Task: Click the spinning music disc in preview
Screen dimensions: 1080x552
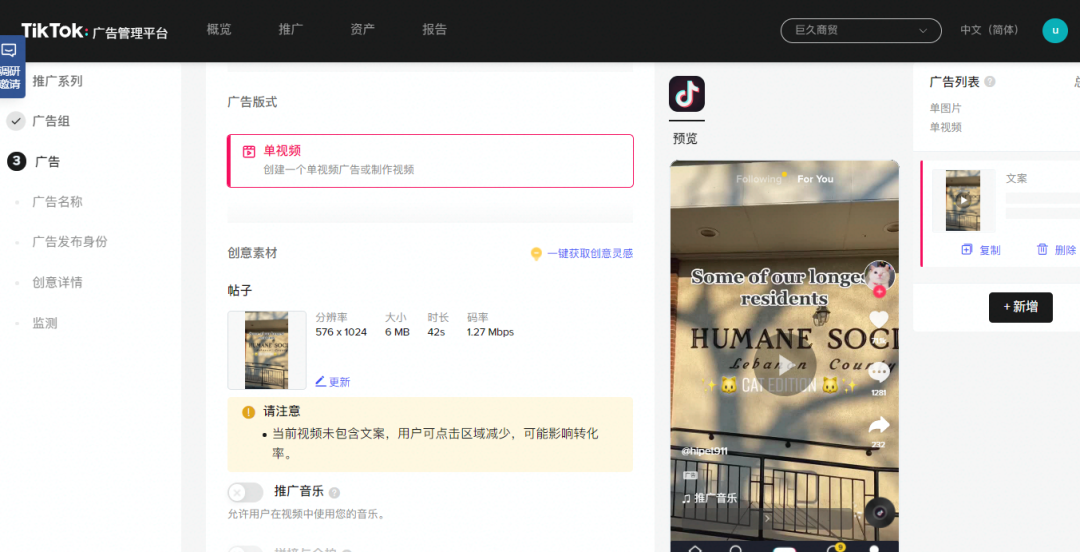Action: click(x=880, y=512)
